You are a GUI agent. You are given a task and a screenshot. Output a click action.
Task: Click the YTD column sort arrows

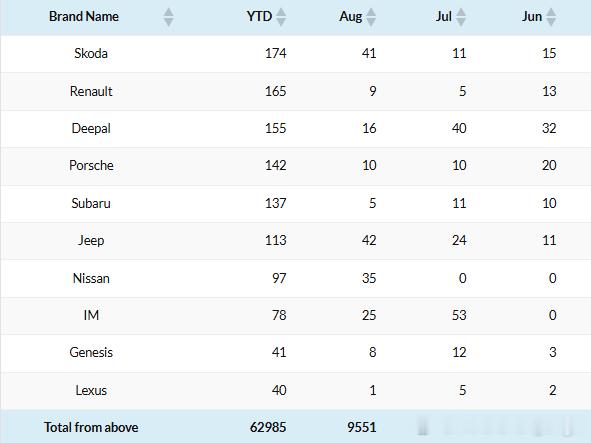(281, 17)
